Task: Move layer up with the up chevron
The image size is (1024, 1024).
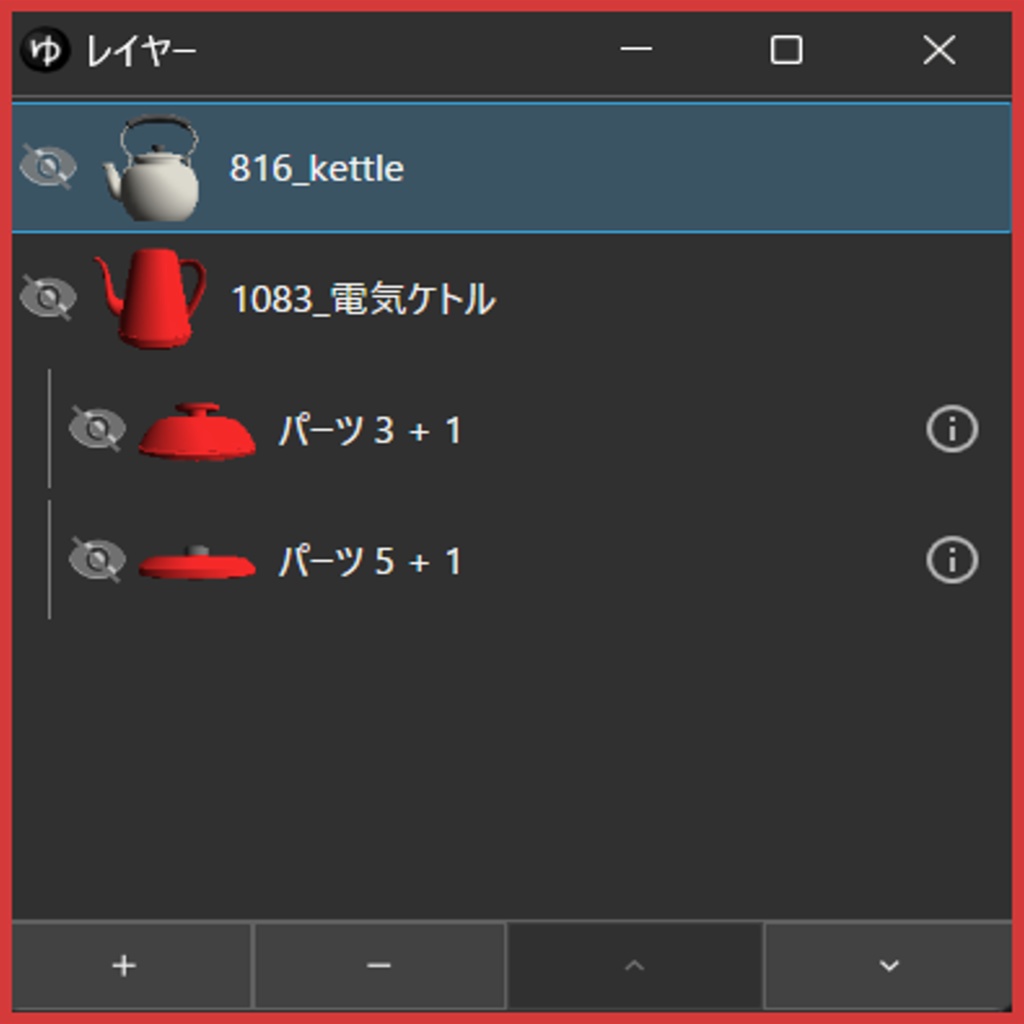Action: coord(634,966)
